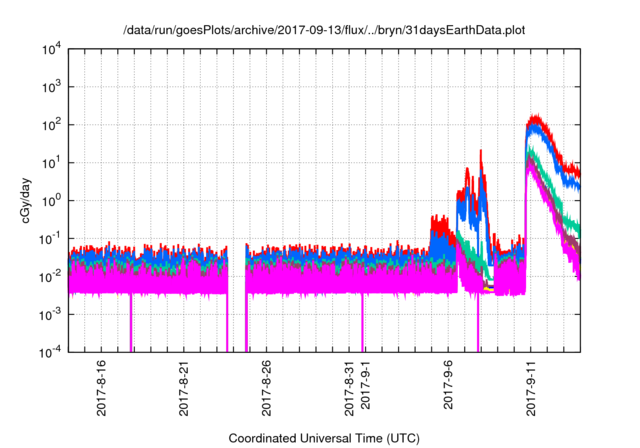Viewport: 640px width, 448px height.
Task: Click the 10^-2 y-axis tick label
Action: [x=50, y=277]
